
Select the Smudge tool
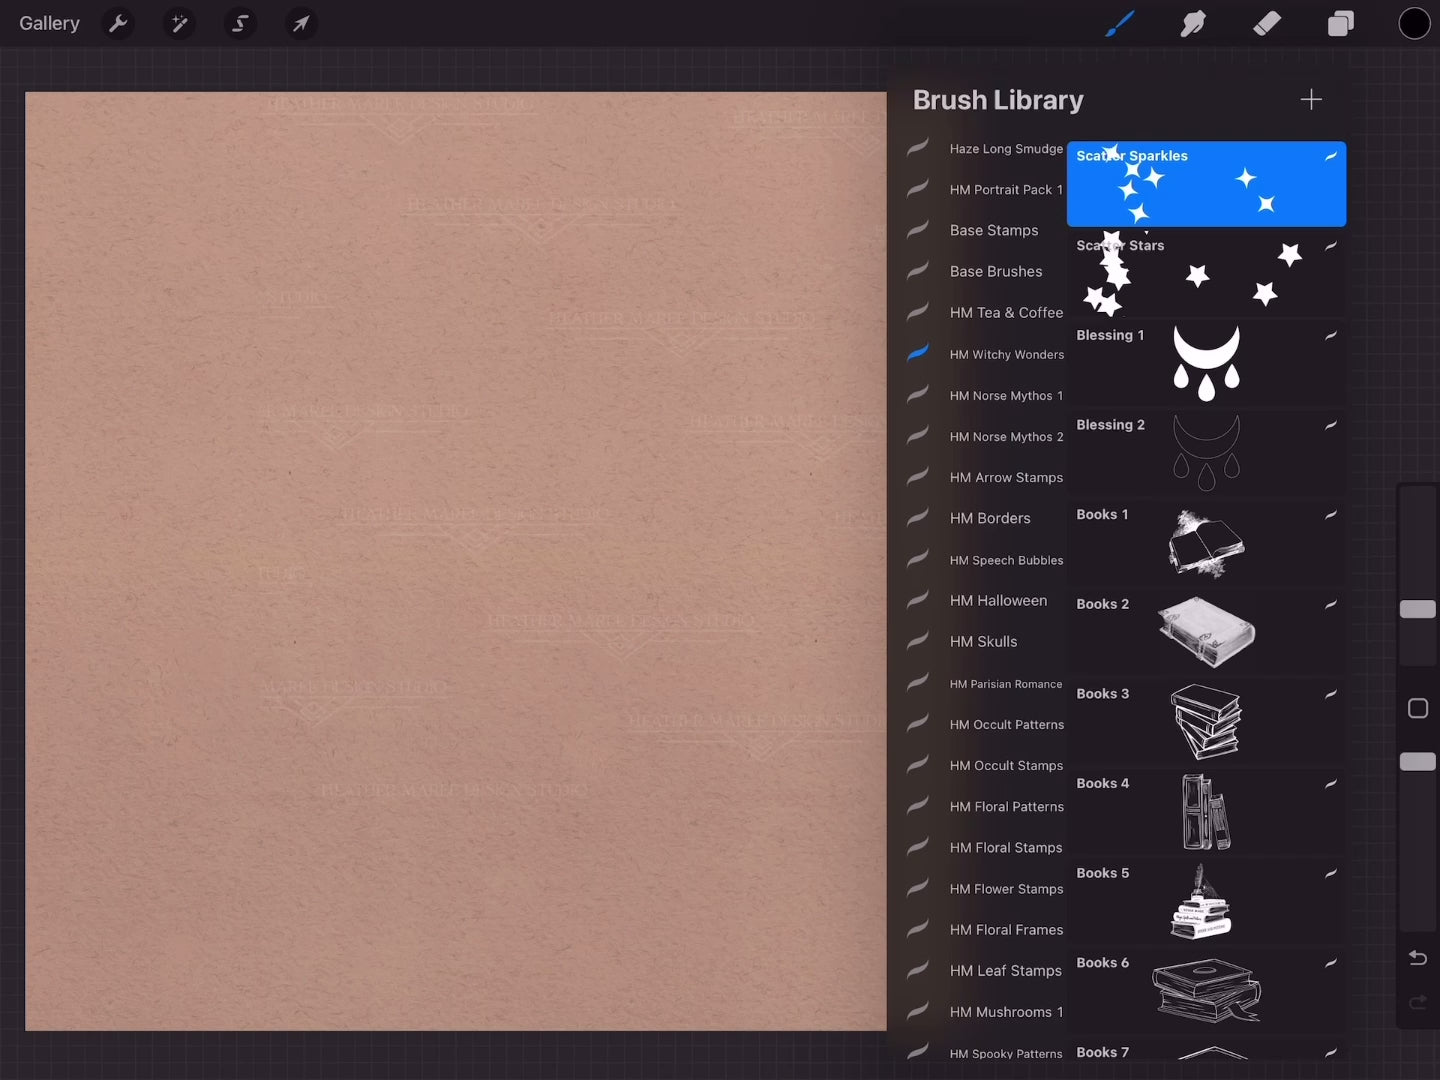tap(1193, 23)
